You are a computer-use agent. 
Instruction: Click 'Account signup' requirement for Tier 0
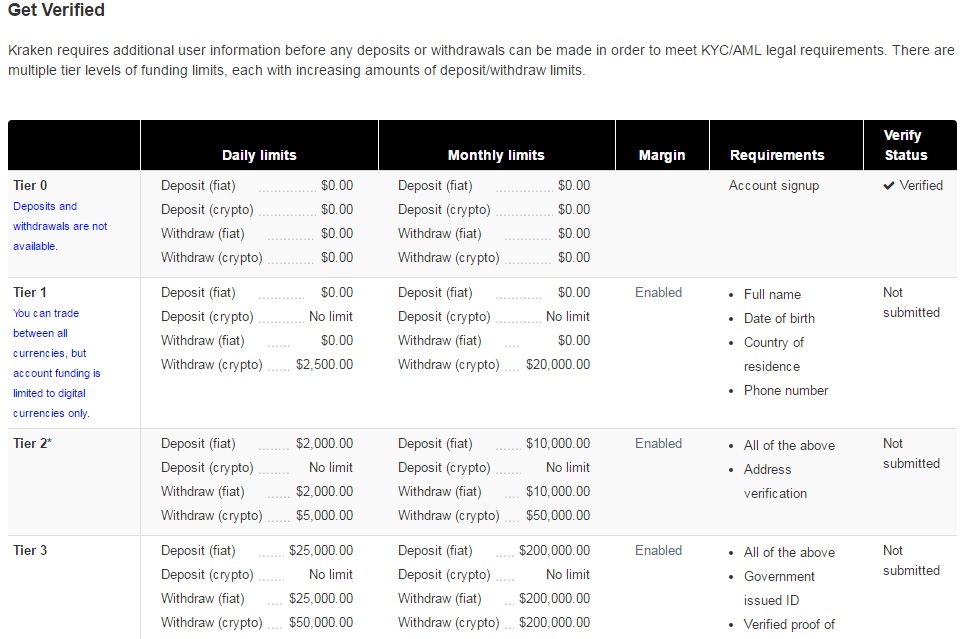773,186
